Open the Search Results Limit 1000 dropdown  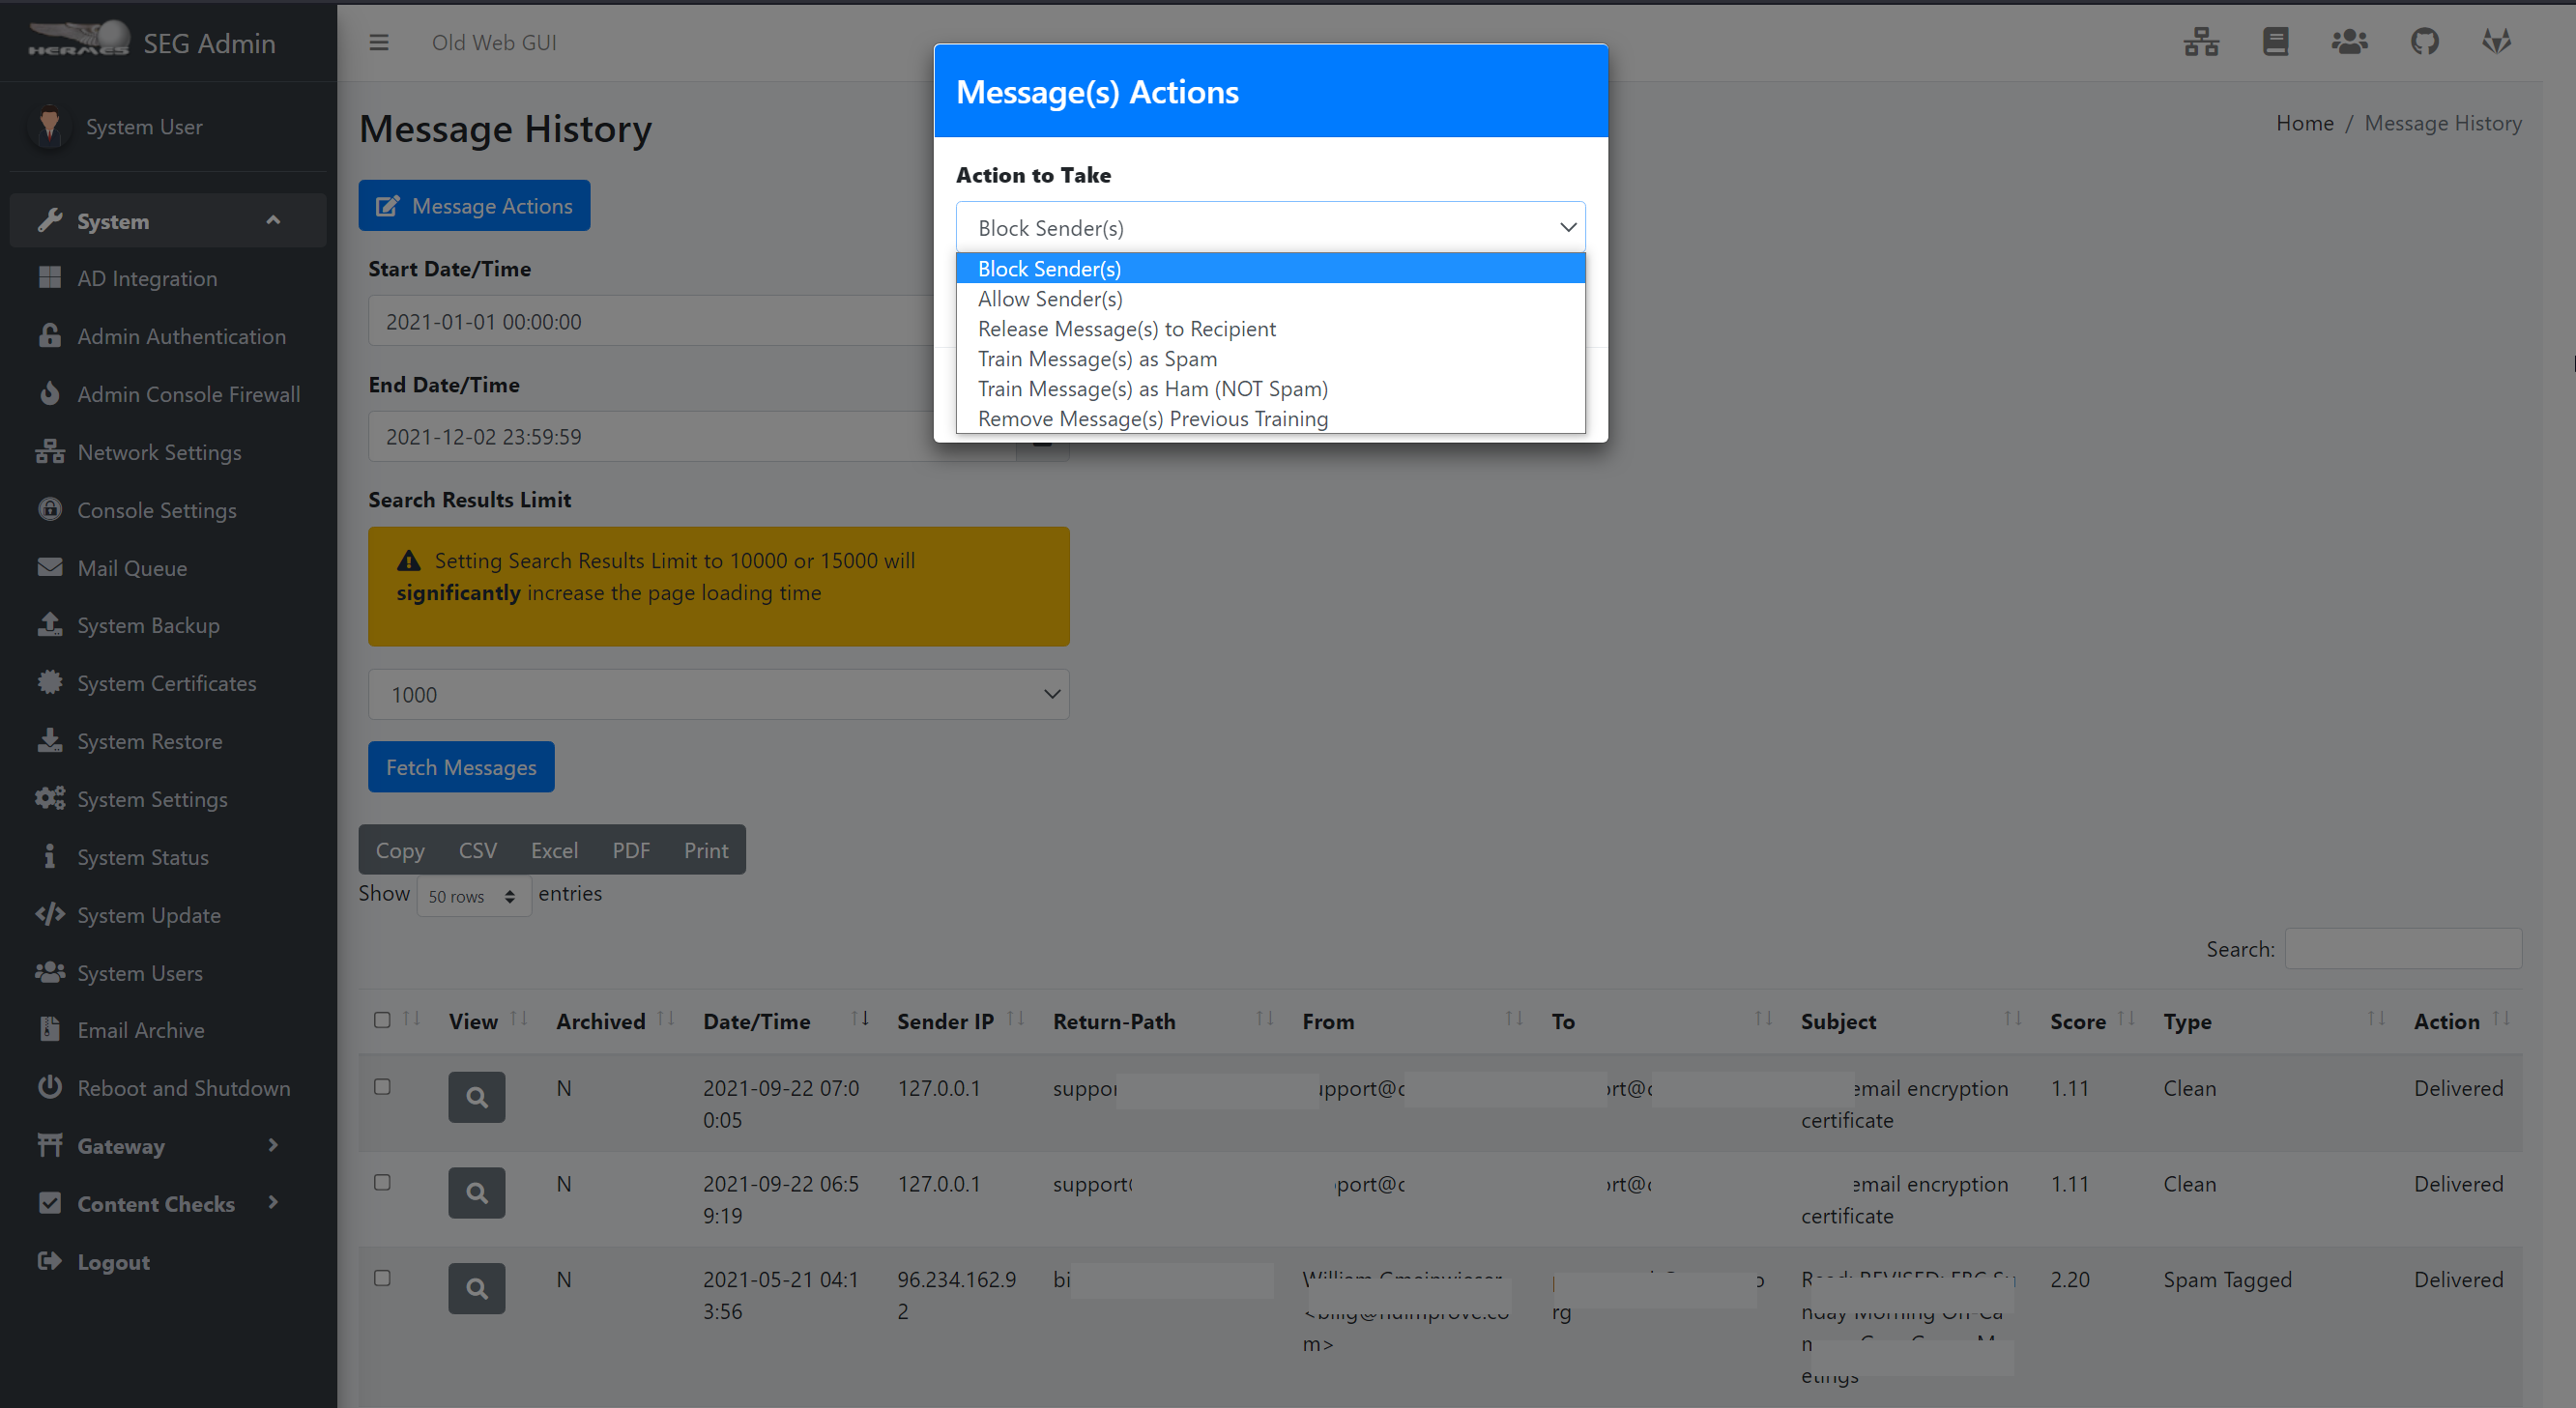(x=718, y=694)
